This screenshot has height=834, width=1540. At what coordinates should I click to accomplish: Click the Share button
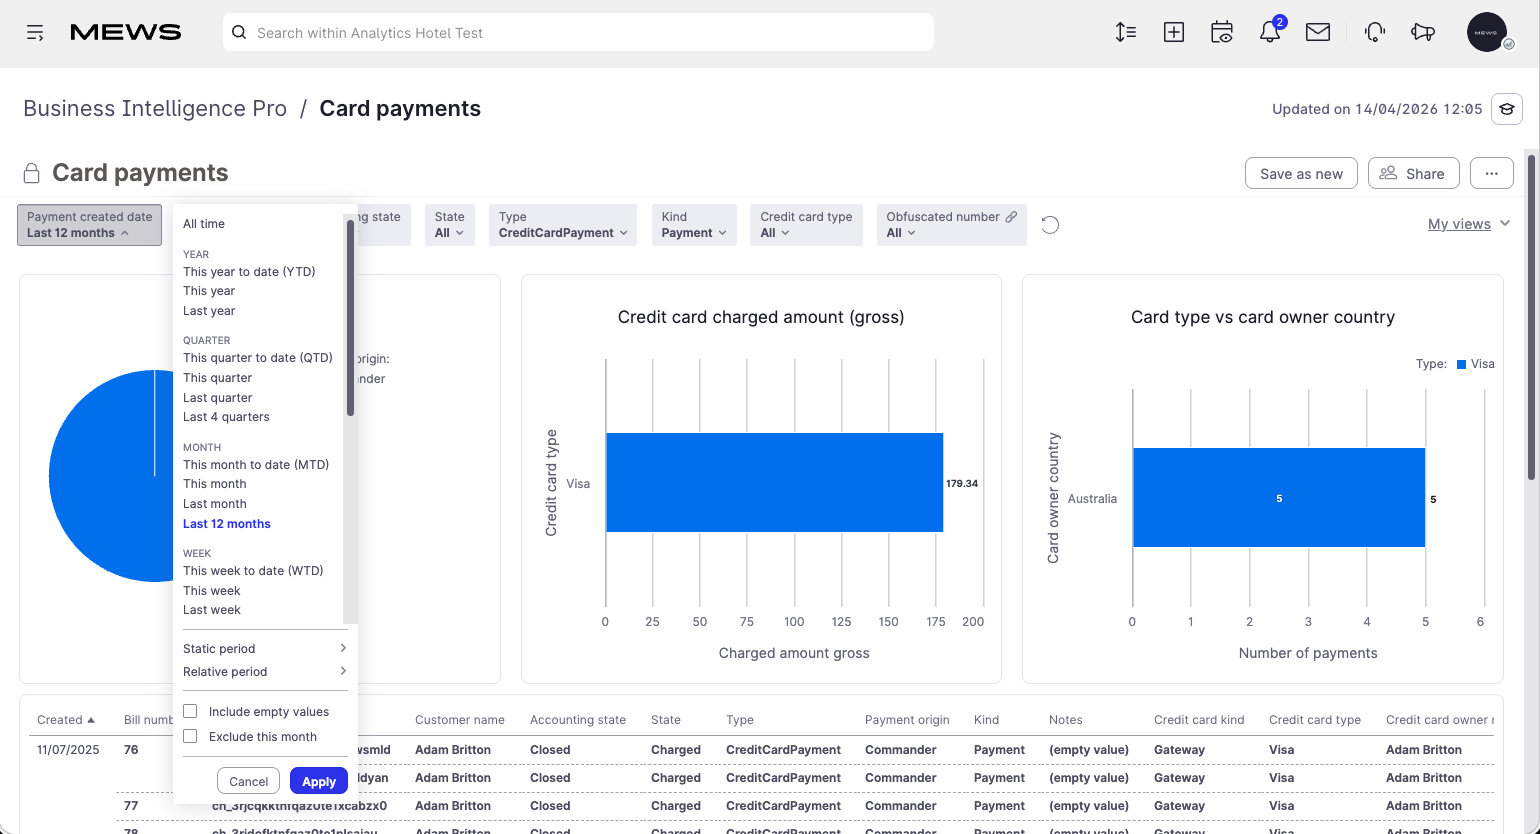pyautogui.click(x=1413, y=173)
